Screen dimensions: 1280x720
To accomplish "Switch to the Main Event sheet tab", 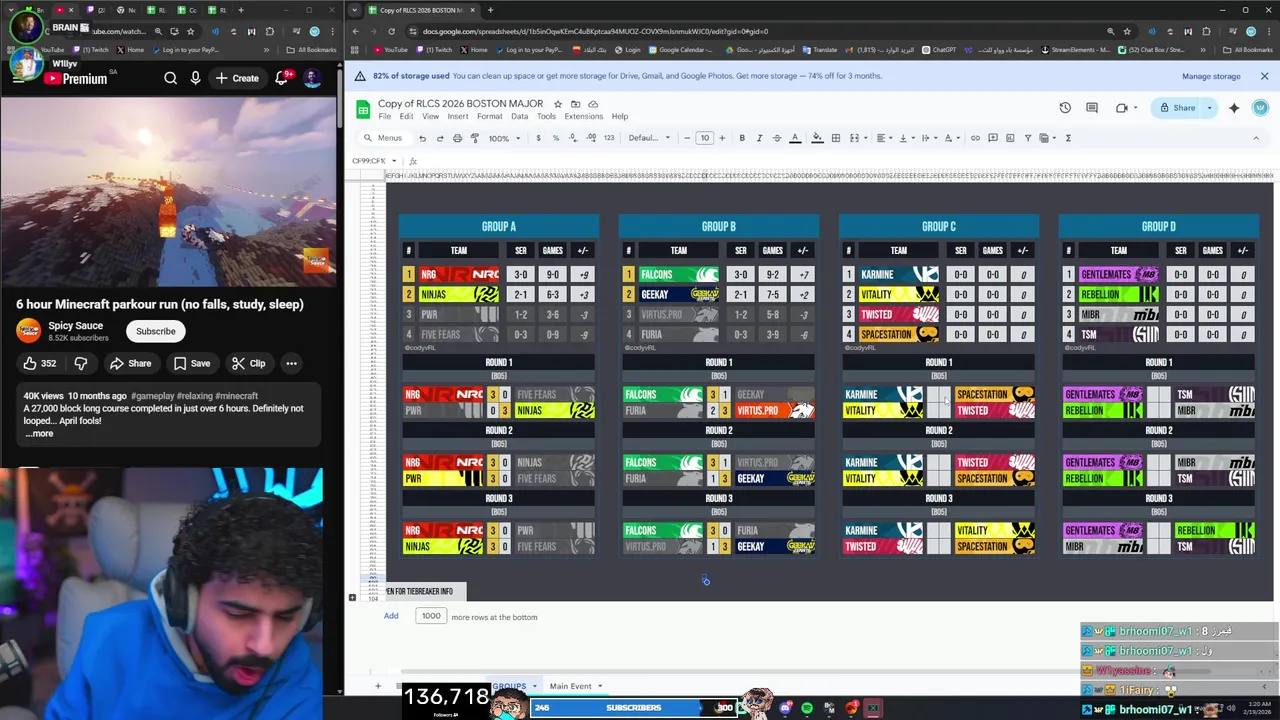I will 570,686.
